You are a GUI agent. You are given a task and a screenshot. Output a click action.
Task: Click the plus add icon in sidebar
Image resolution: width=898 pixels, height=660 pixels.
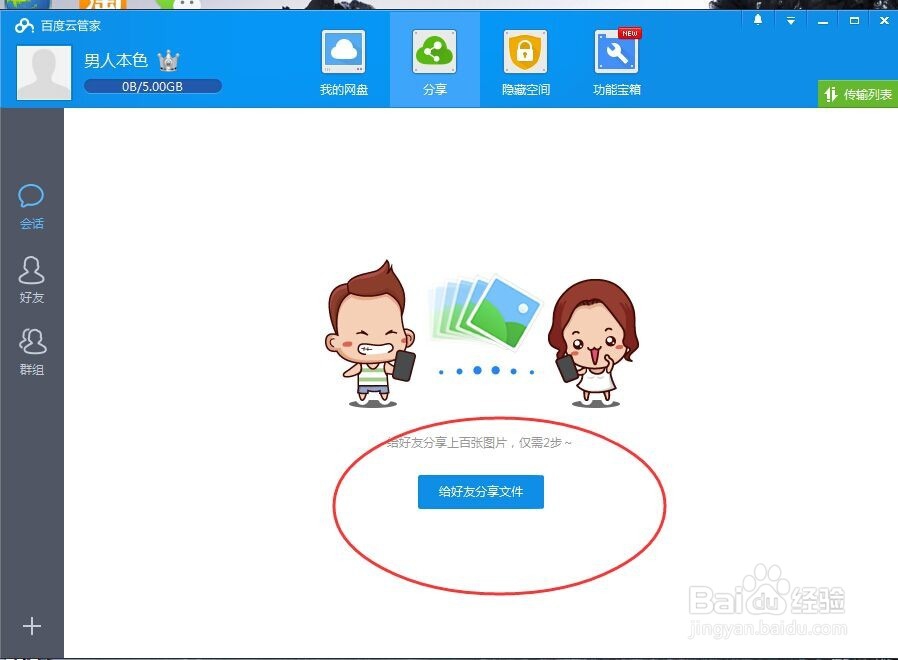[x=31, y=626]
